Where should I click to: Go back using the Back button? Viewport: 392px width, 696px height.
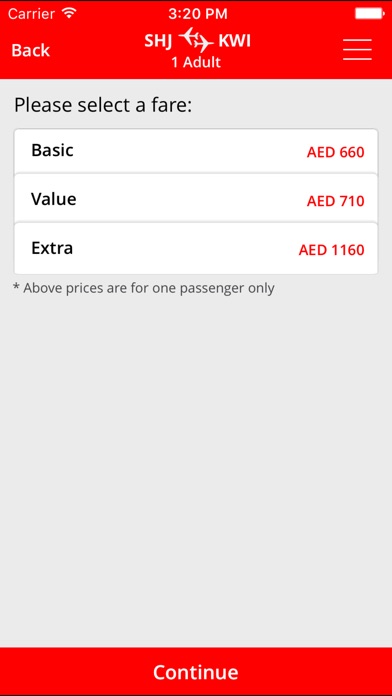[30, 50]
